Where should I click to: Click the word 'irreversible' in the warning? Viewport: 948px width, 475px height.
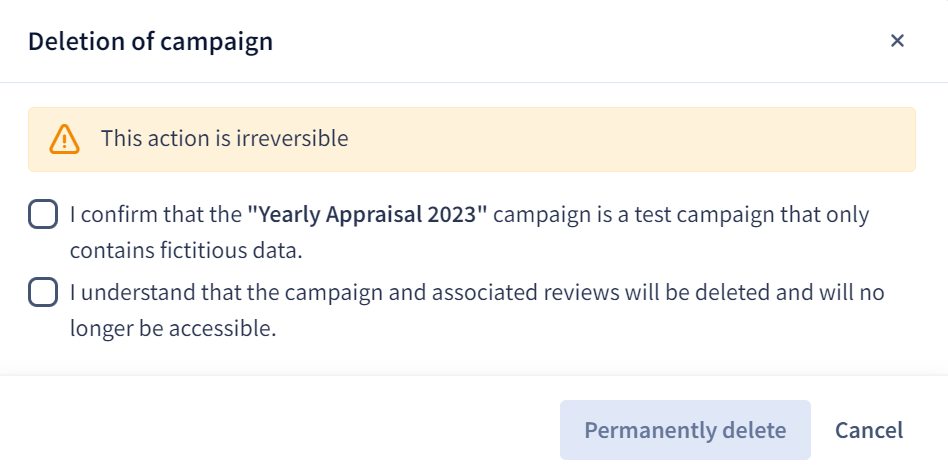292,138
